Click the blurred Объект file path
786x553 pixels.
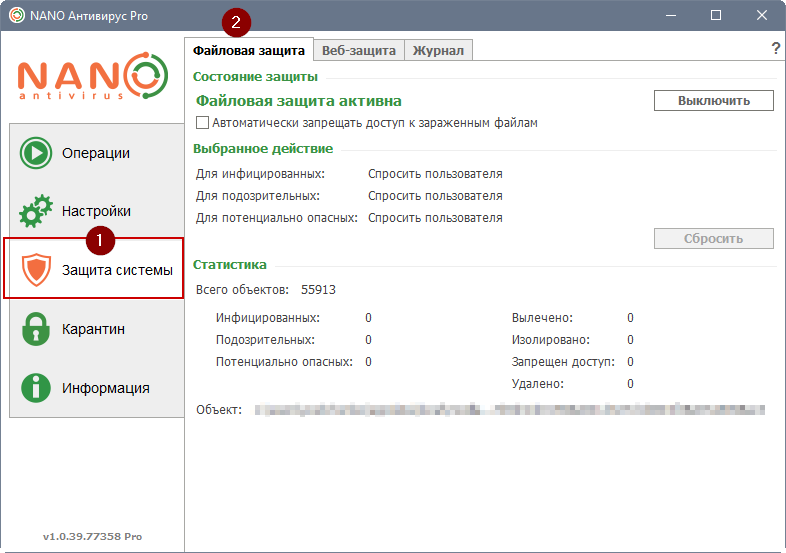click(509, 409)
